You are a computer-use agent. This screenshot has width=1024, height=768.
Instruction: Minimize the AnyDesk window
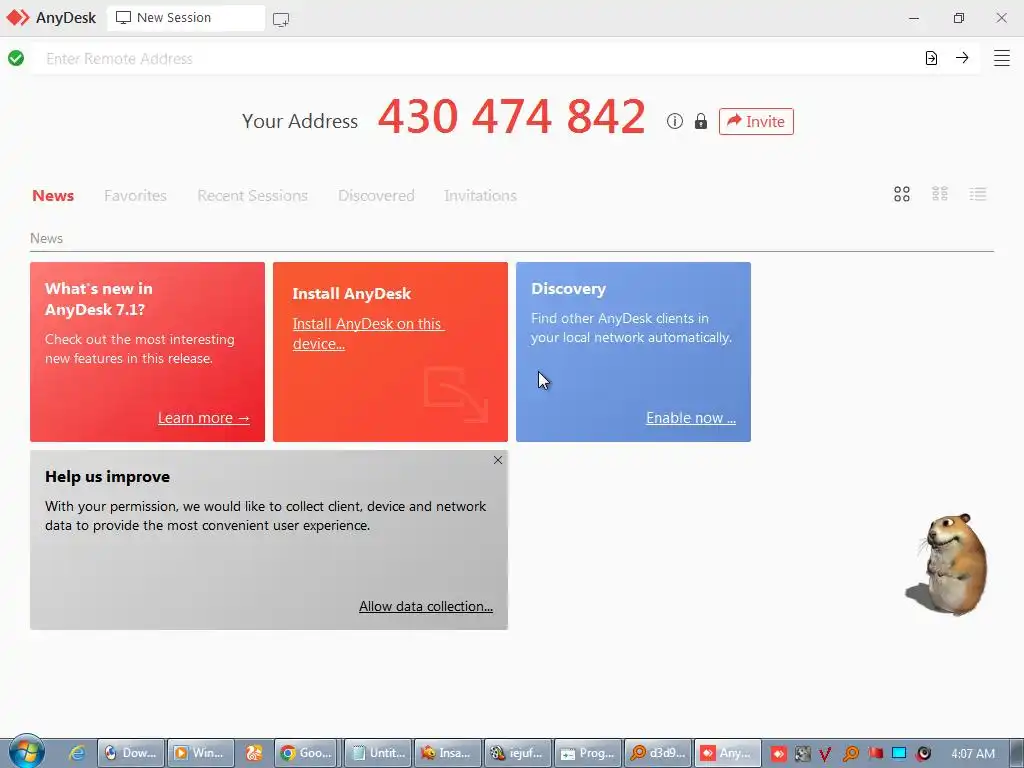[914, 18]
